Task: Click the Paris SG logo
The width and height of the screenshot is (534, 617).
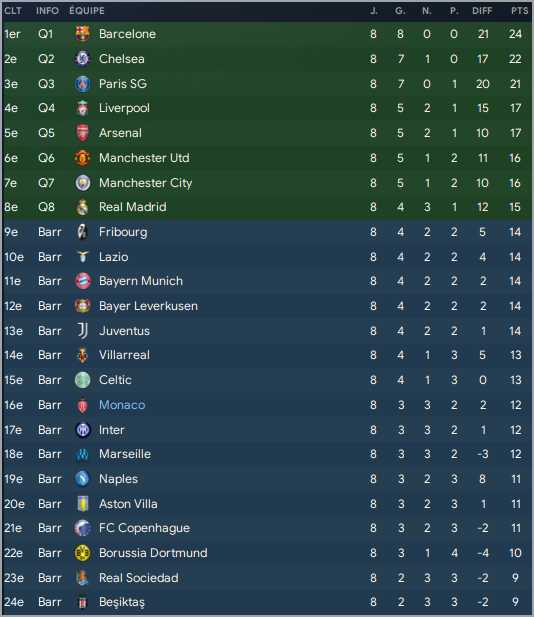Action: tap(82, 84)
